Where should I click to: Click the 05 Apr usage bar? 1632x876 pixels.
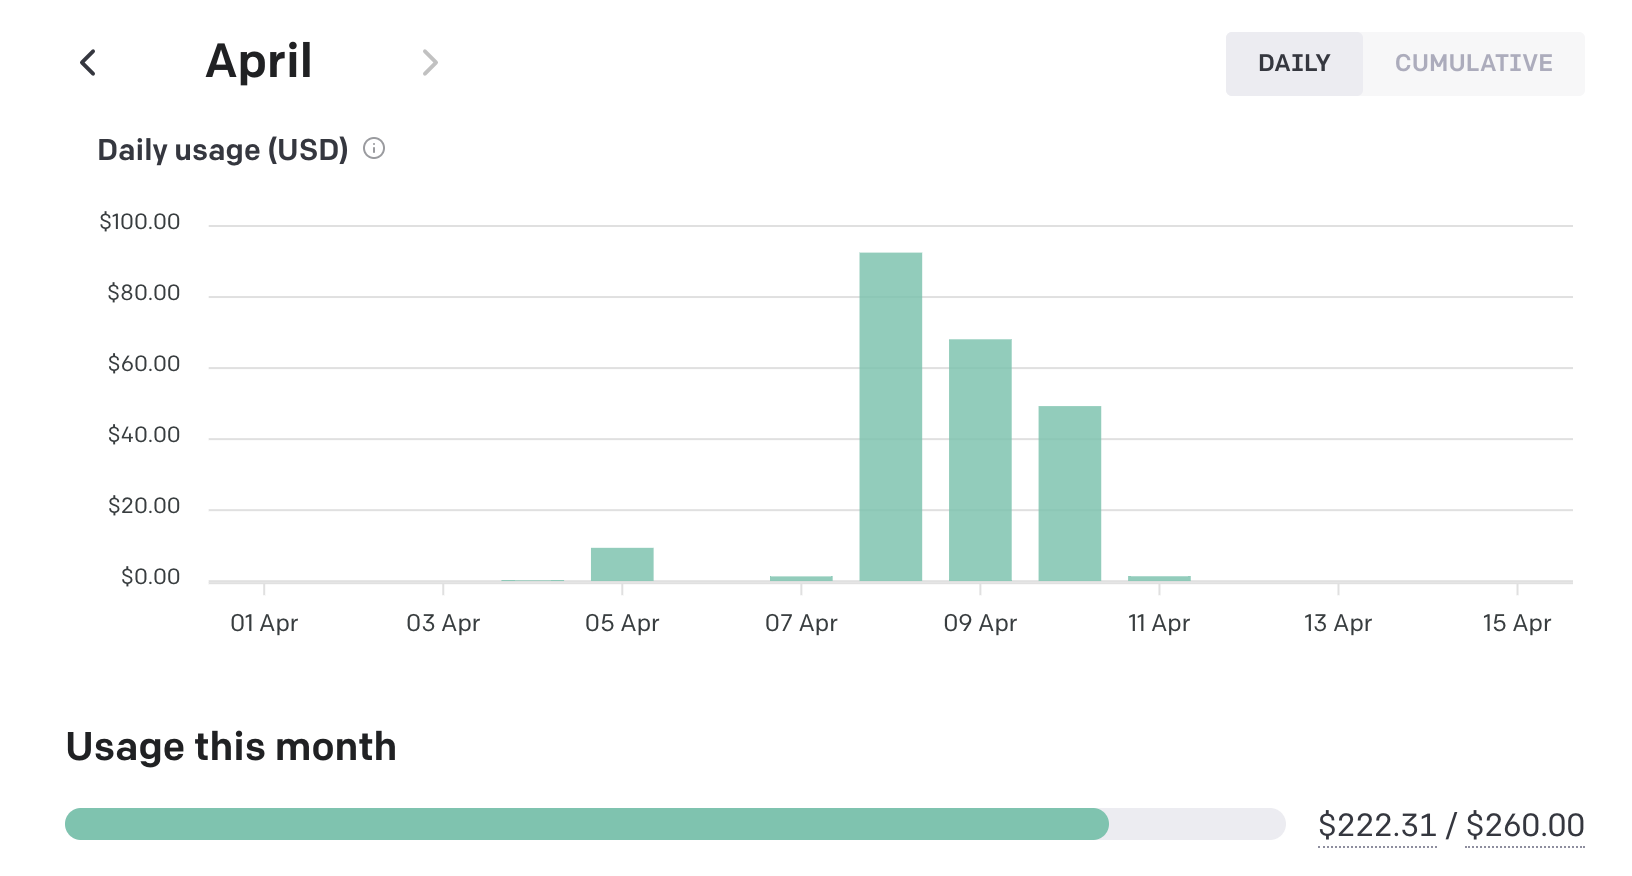point(622,564)
